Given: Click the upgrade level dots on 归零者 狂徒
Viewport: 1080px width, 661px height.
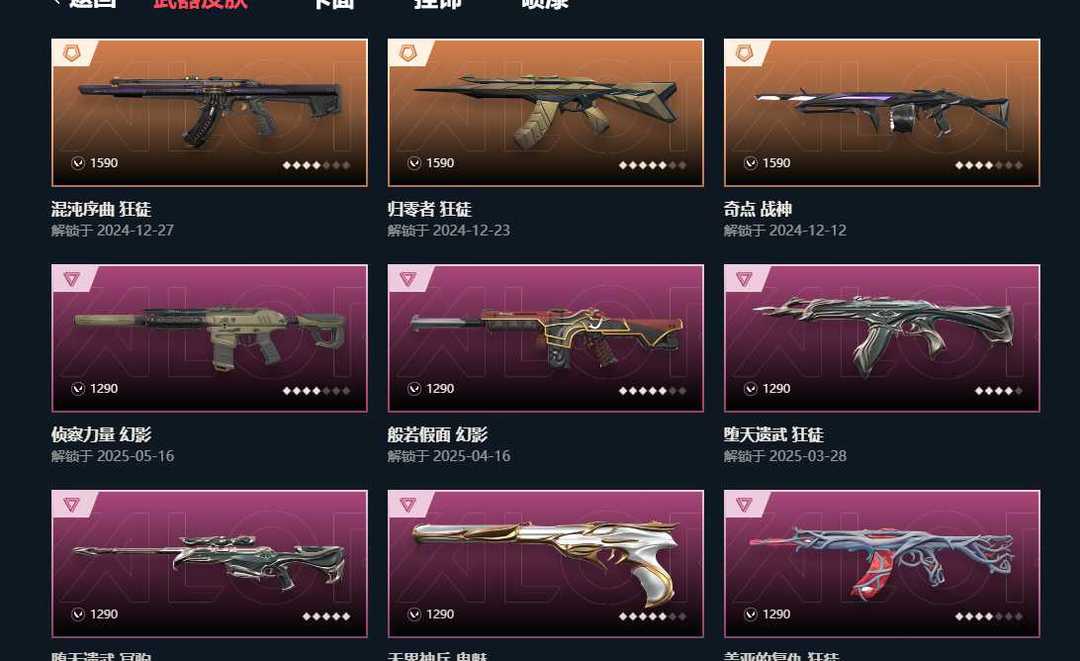Looking at the screenshot, I should tap(652, 165).
